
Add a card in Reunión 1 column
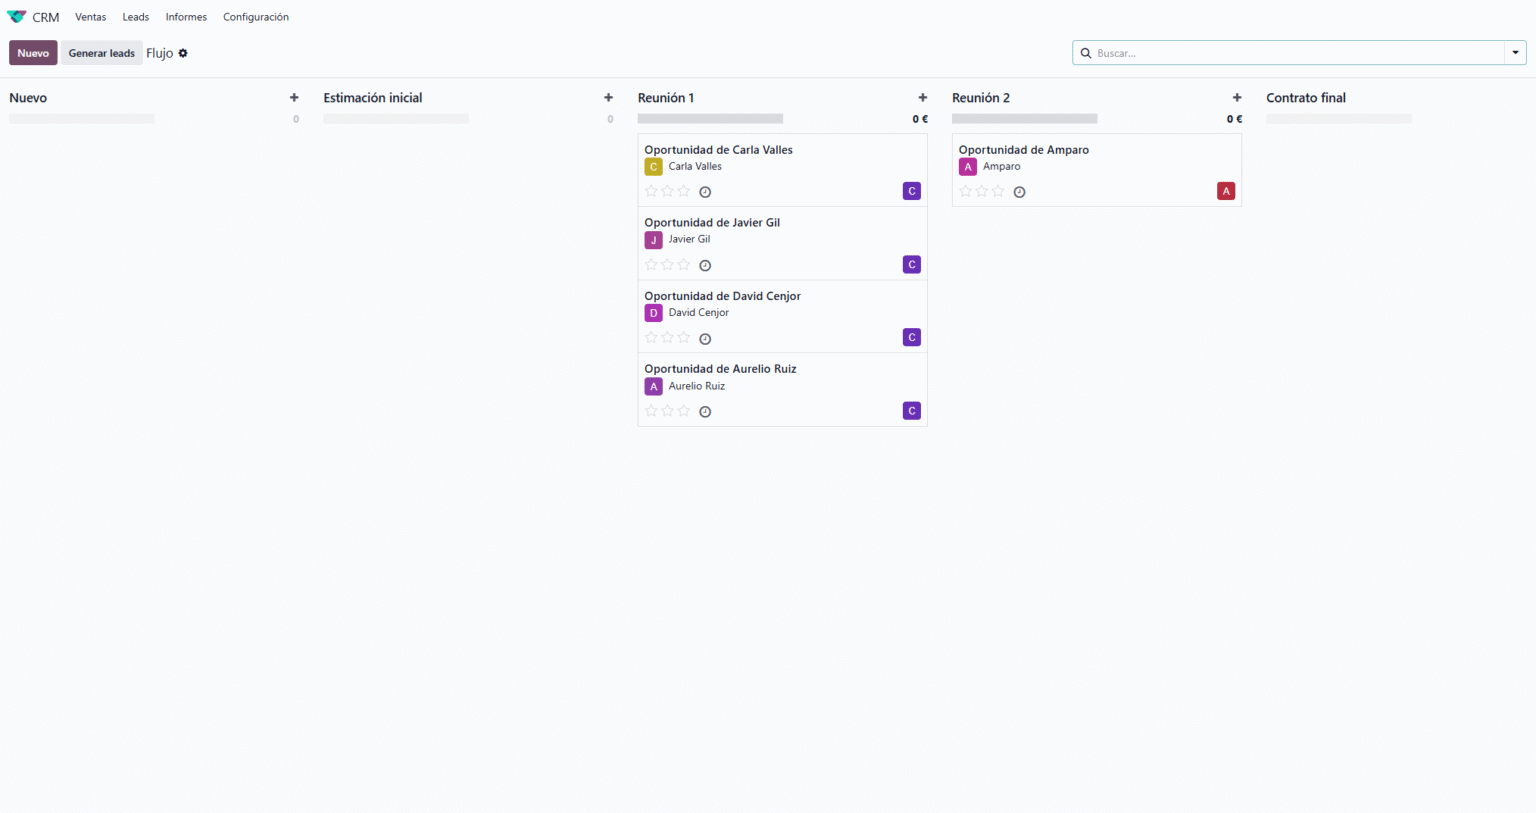click(x=922, y=98)
